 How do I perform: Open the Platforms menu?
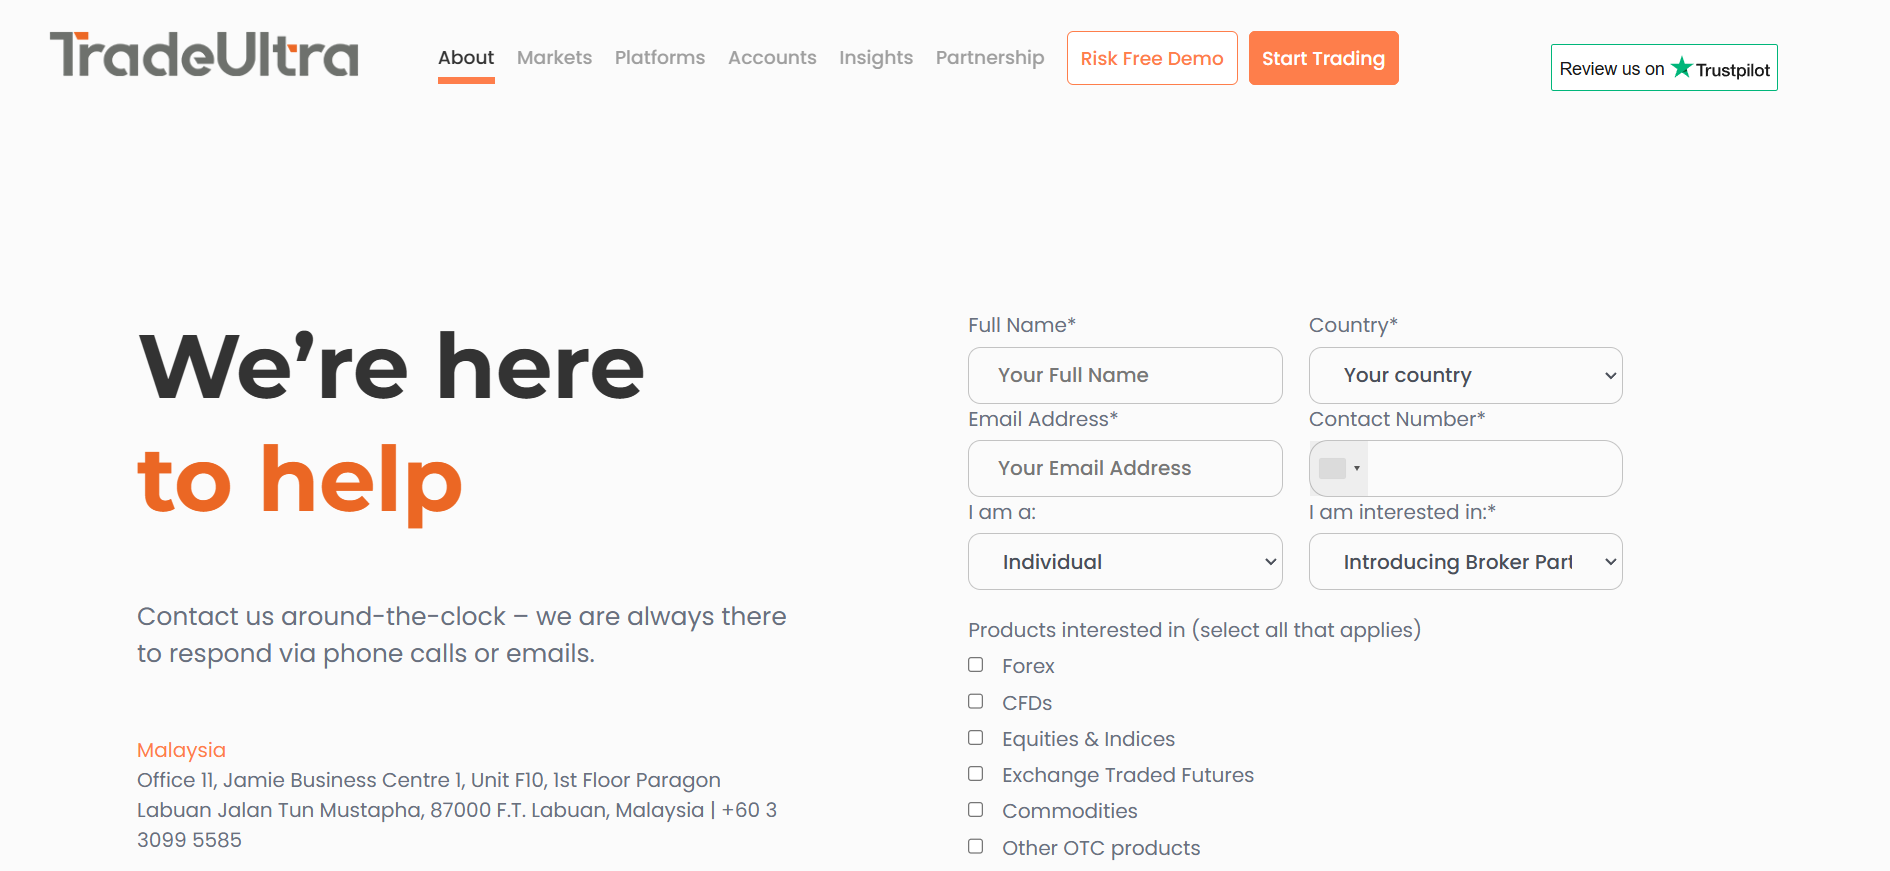(x=660, y=58)
